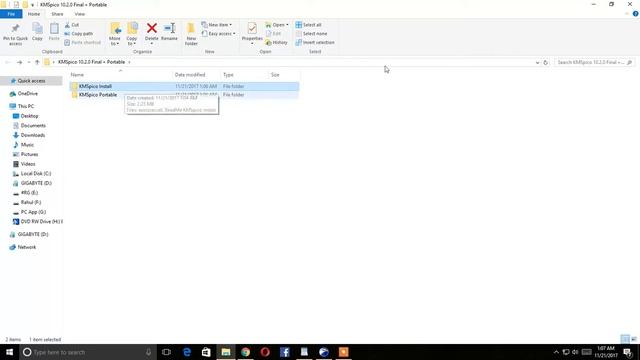Open Task View on taskbar

166,352
